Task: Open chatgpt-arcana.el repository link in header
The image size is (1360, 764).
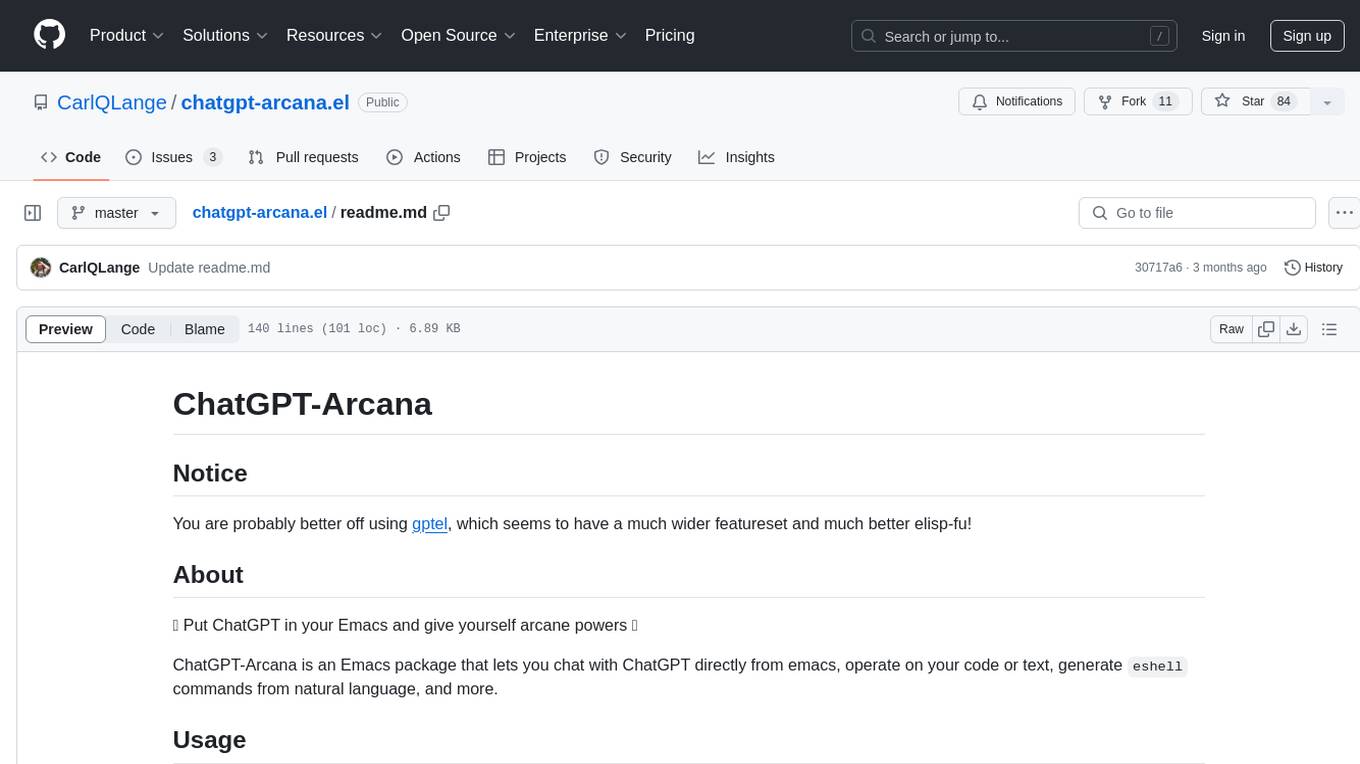Action: coord(265,102)
